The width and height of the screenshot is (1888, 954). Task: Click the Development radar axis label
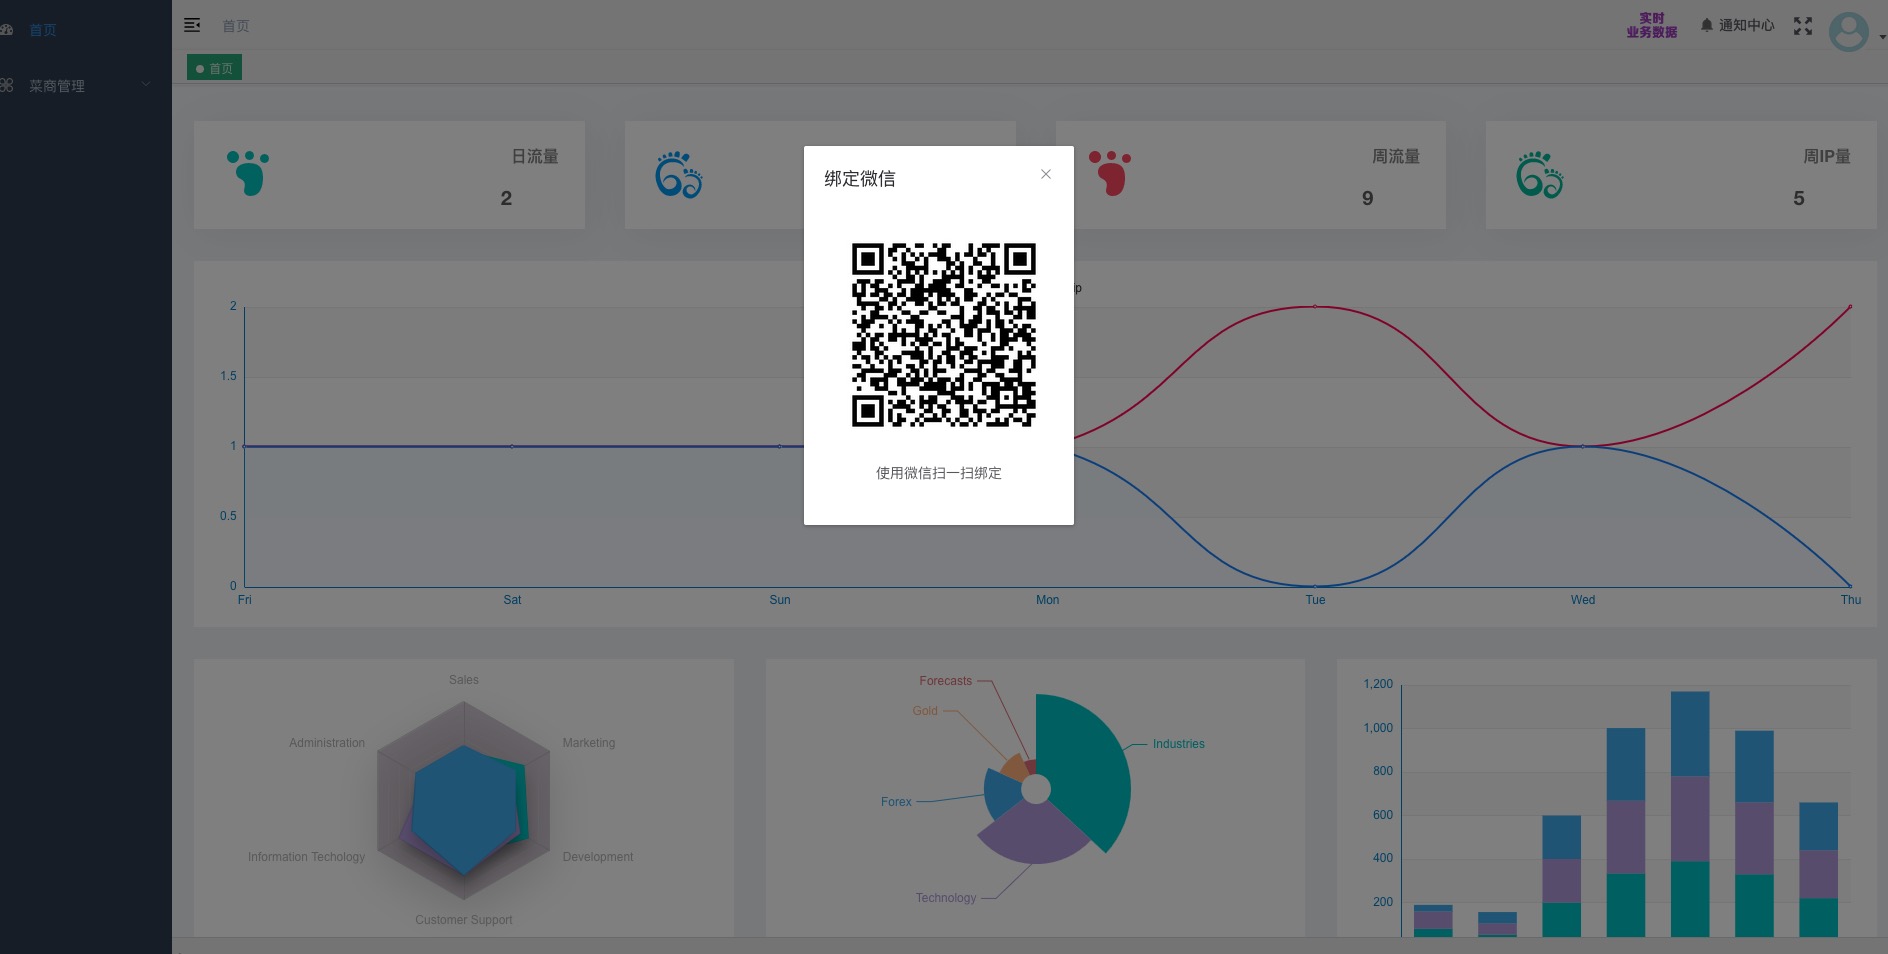pos(598,857)
